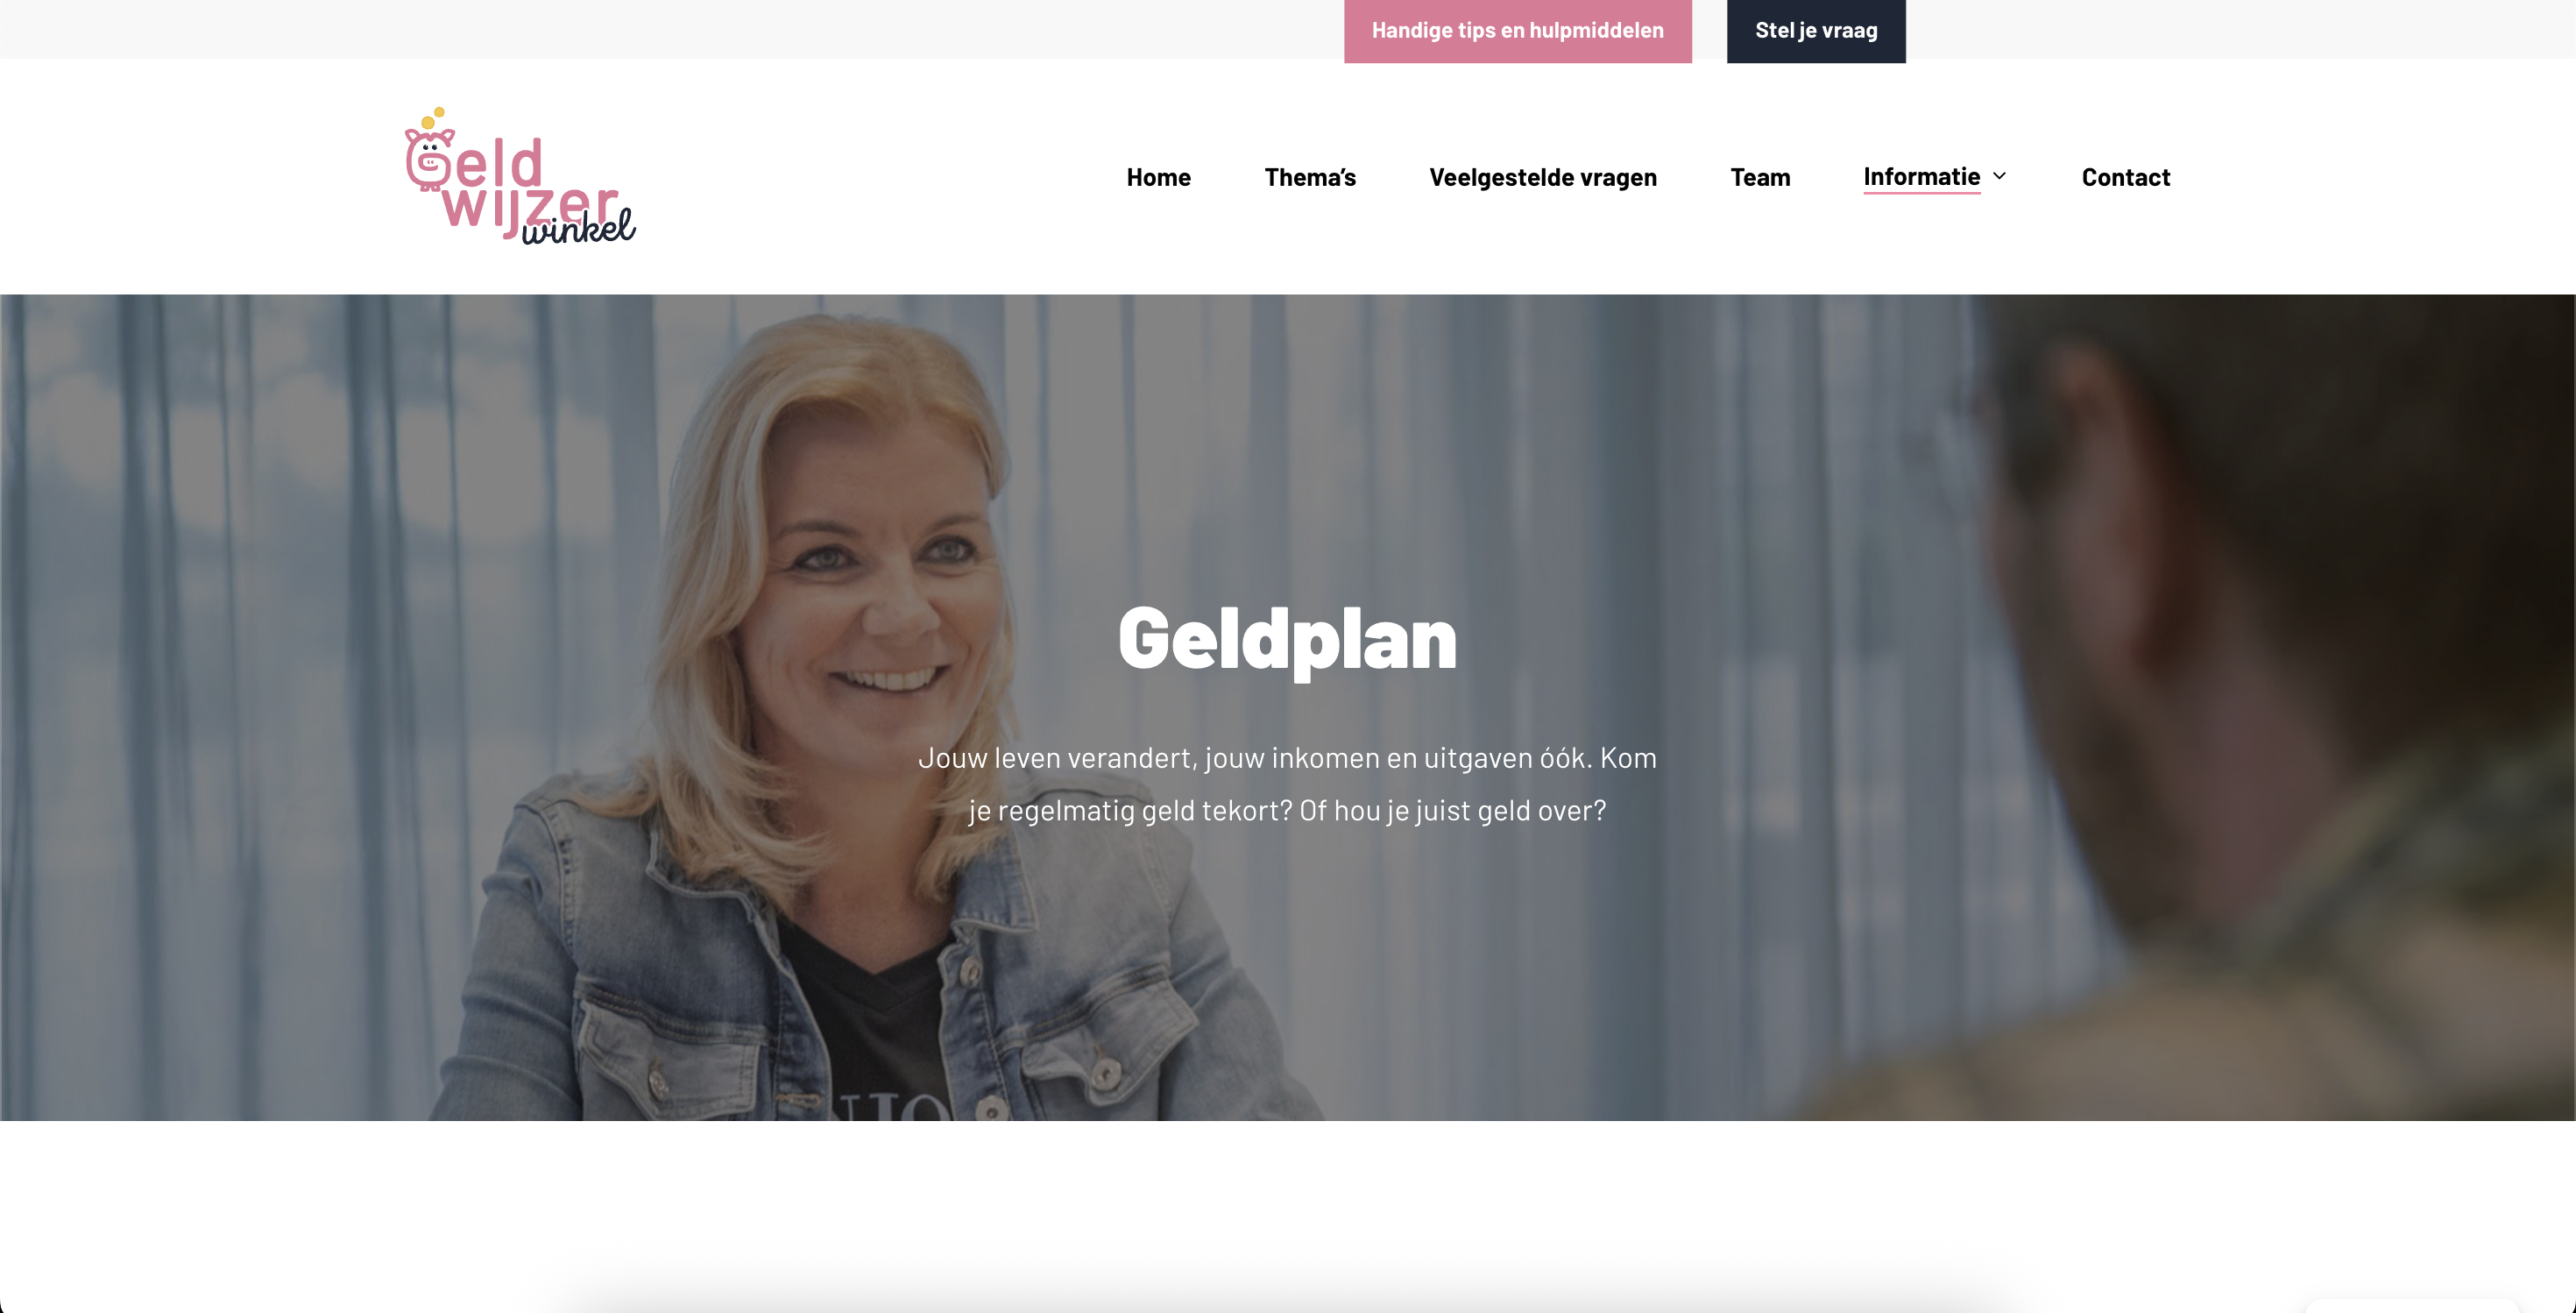Image resolution: width=2576 pixels, height=1313 pixels.
Task: Click the hero text about inkomen en uitgaven
Action: point(1287,784)
